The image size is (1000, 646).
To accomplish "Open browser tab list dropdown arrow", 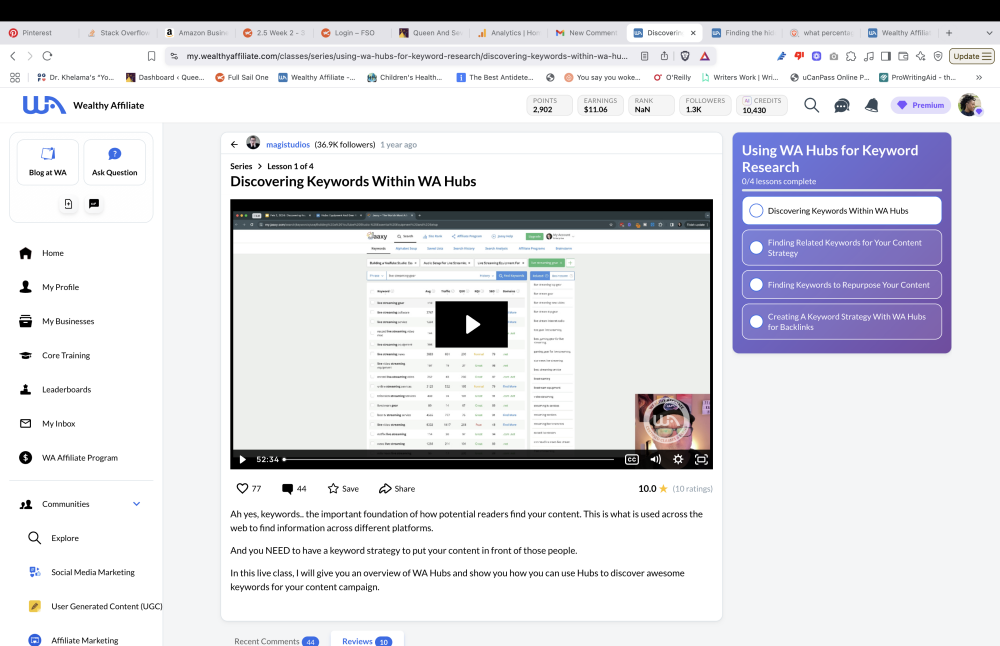I will coord(989,33).
